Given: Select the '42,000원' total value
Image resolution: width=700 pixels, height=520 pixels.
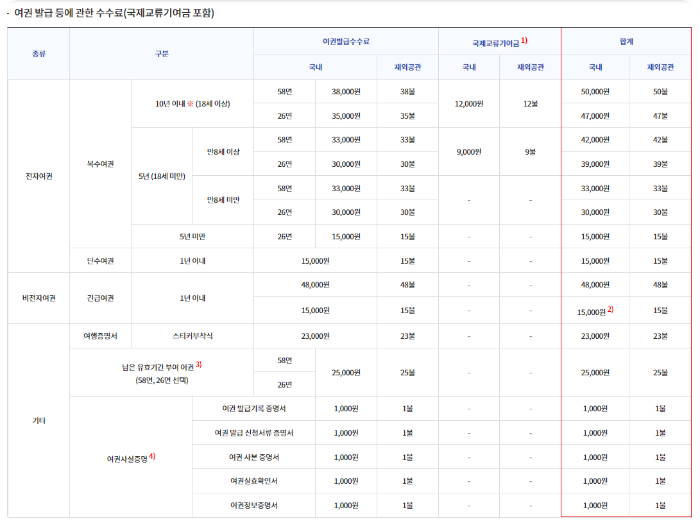Looking at the screenshot, I should [596, 140].
